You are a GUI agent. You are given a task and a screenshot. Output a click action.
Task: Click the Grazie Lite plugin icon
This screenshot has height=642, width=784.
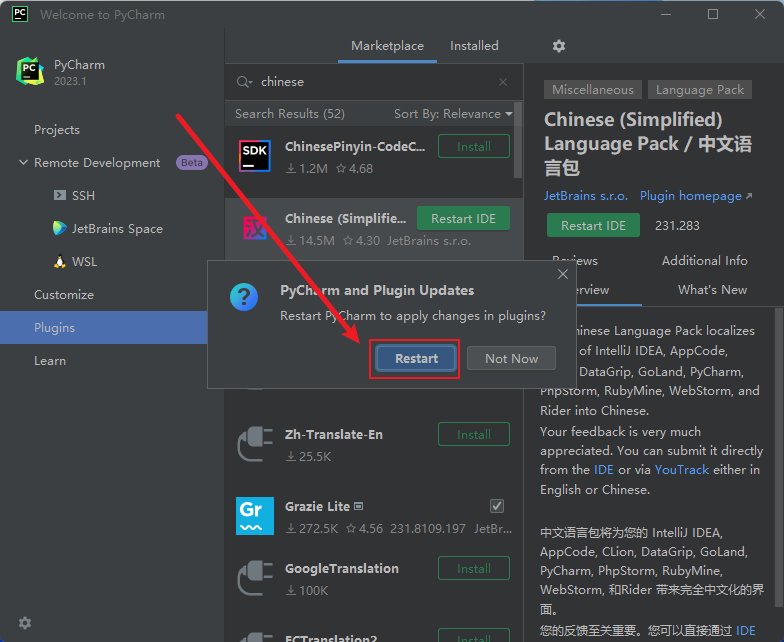254,516
